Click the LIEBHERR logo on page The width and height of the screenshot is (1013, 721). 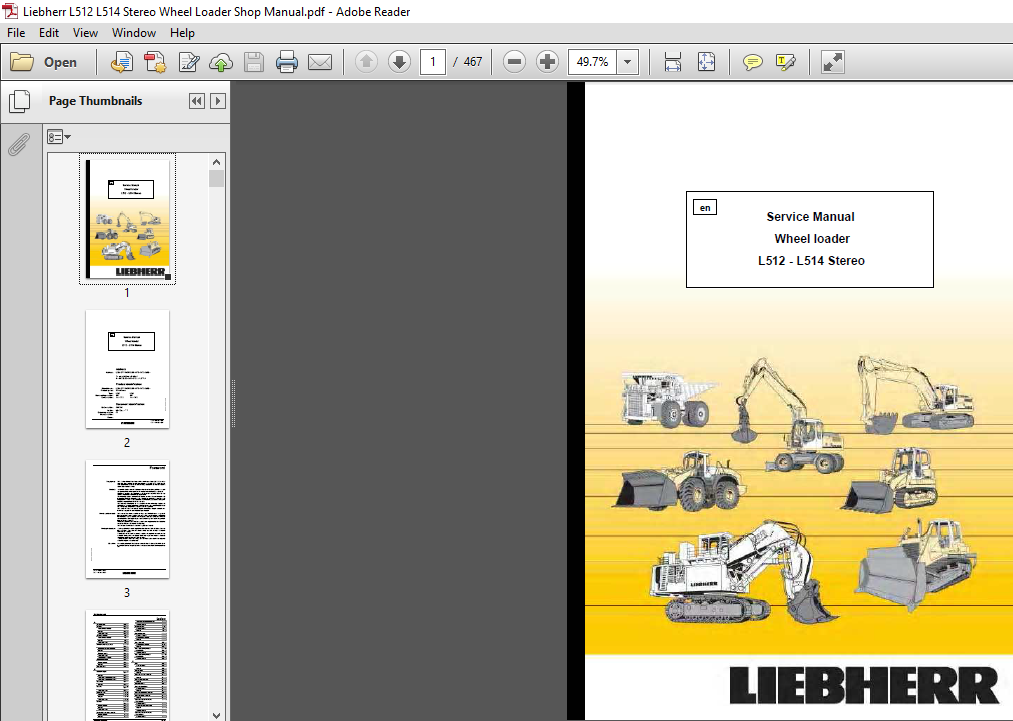point(864,685)
